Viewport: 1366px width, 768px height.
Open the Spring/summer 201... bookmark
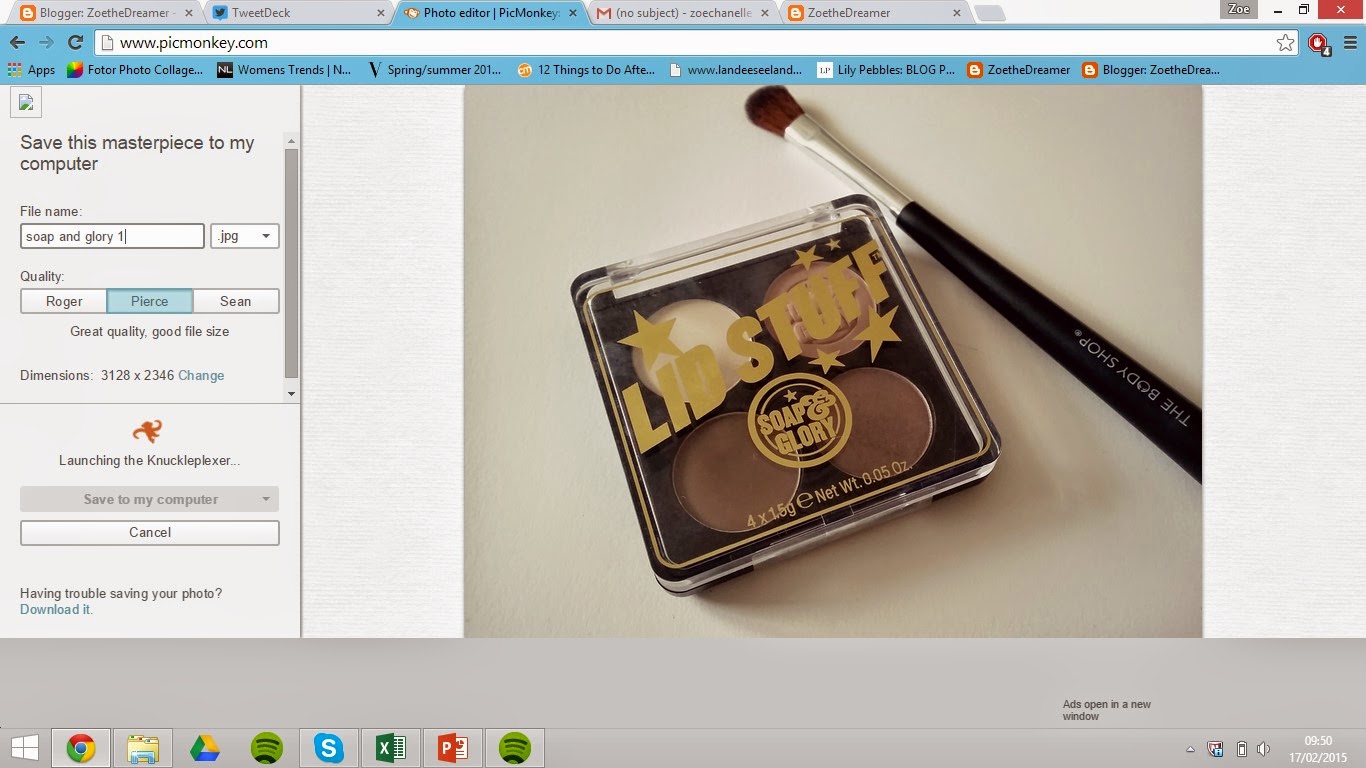434,70
